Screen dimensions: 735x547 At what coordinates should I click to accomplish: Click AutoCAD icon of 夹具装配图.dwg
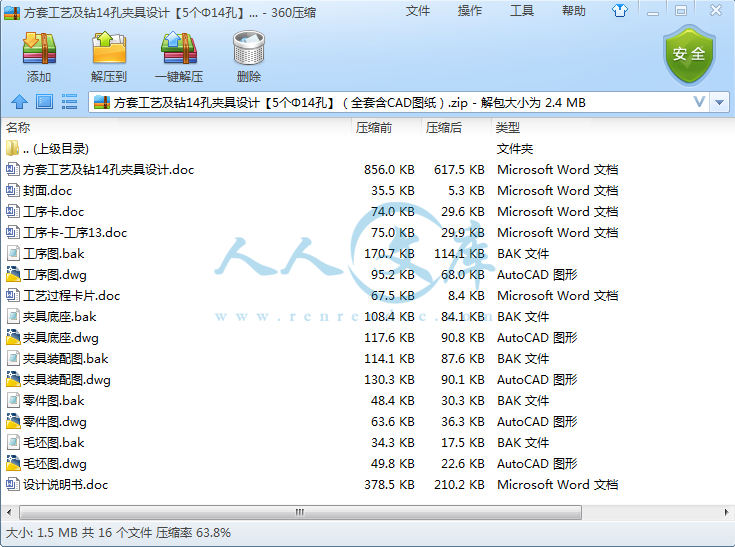pyautogui.click(x=13, y=379)
